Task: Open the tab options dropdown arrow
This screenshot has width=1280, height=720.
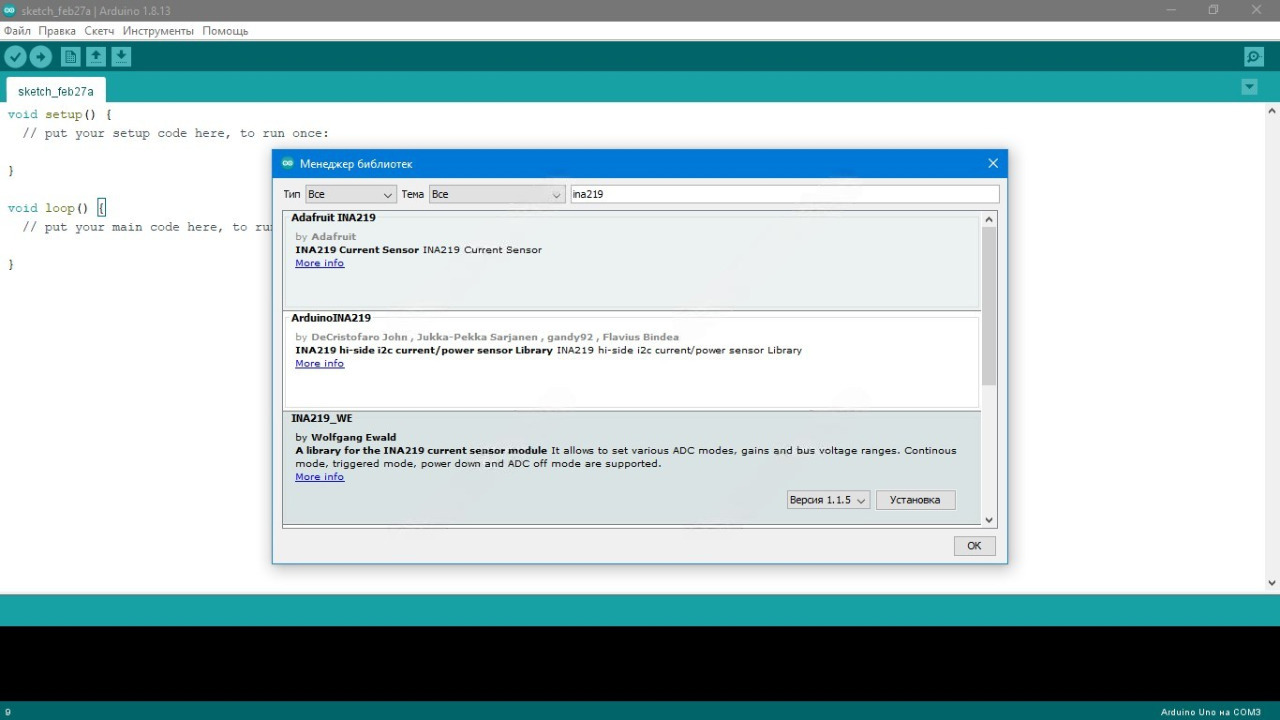Action: click(1249, 87)
